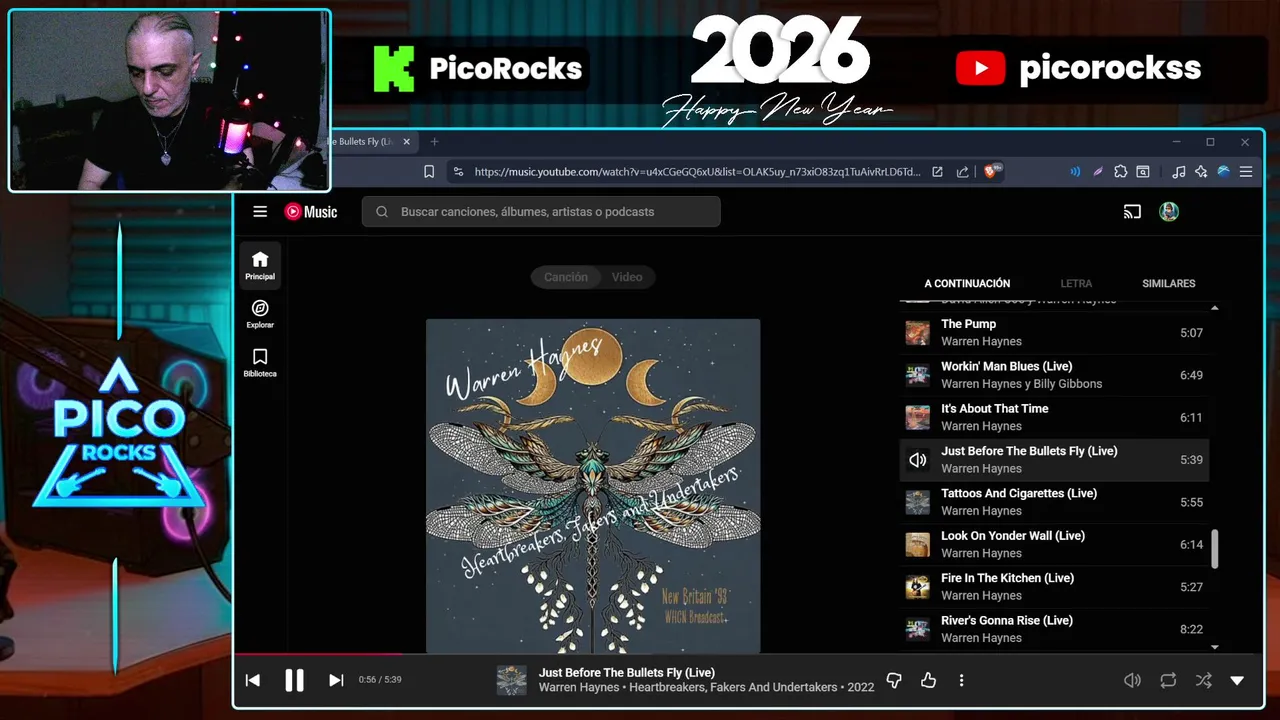Viewport: 1280px width, 720px height.
Task: Switch to Canción mode
Action: (566, 277)
